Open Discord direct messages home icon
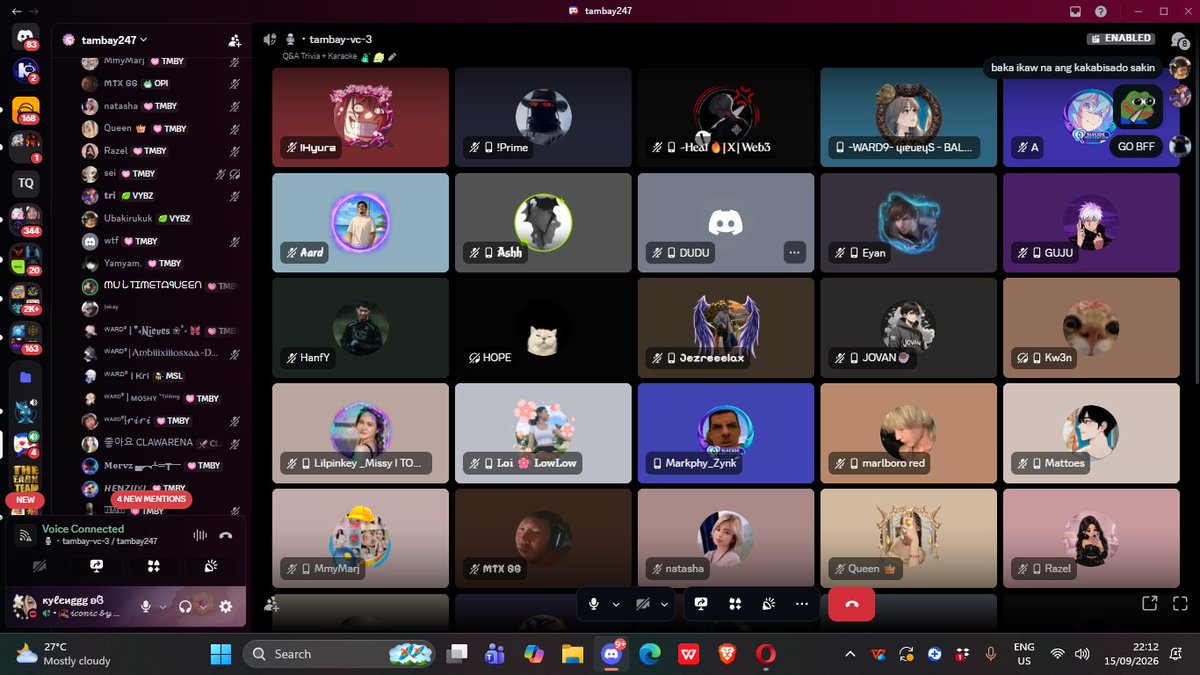1200x675 pixels. (x=26, y=37)
